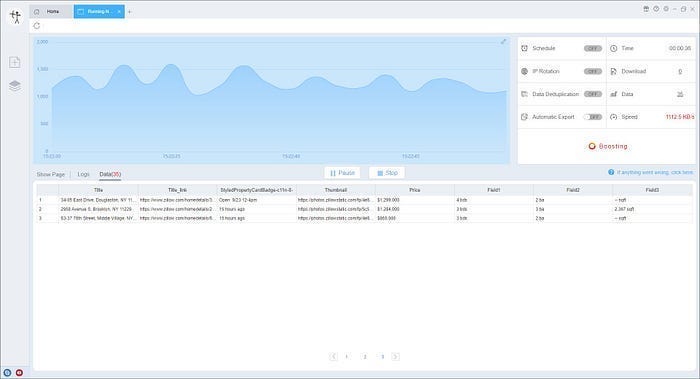Viewport: 700px width, 379px height.
Task: Open the help icon in the title bar
Action: pyautogui.click(x=656, y=9)
